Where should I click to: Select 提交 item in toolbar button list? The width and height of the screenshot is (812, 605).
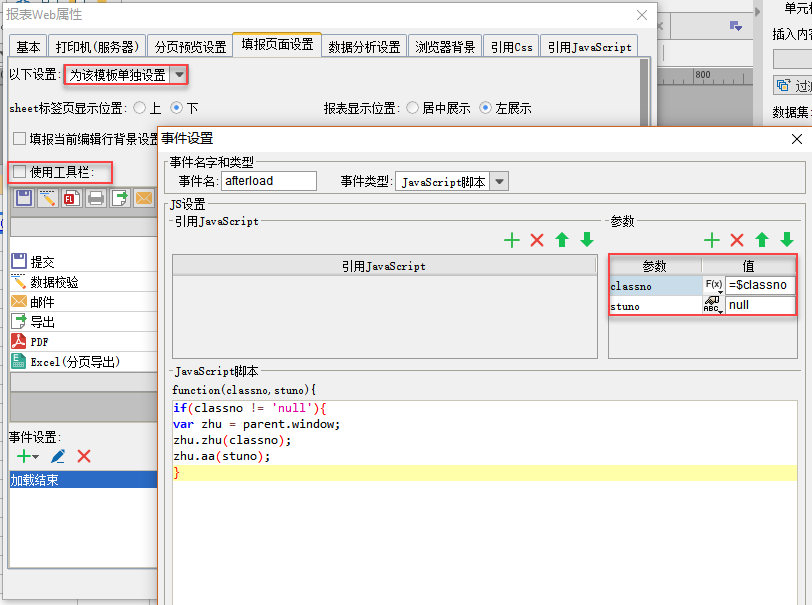pyautogui.click(x=83, y=262)
